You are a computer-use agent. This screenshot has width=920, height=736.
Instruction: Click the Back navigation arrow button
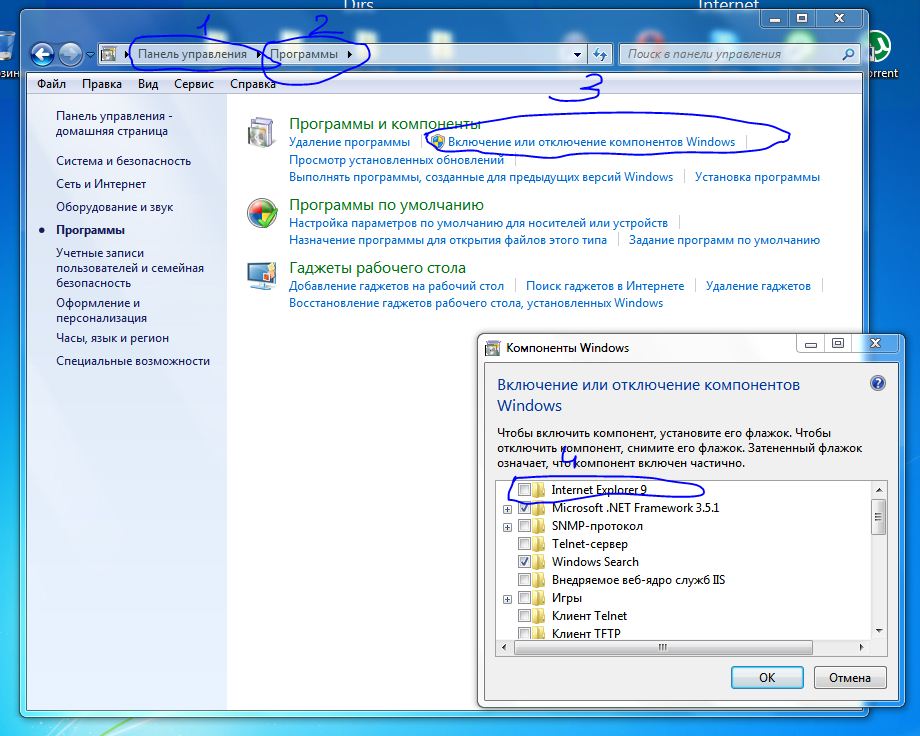point(42,54)
